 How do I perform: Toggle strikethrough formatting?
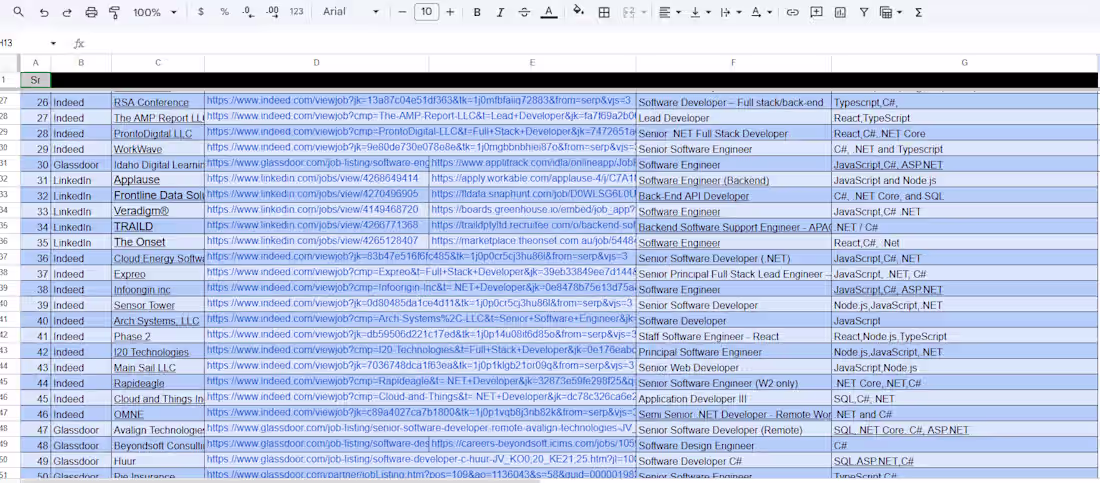tap(524, 12)
